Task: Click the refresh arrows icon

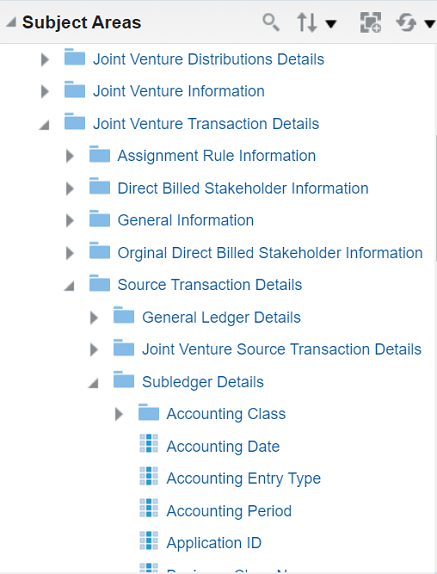Action: (406, 23)
